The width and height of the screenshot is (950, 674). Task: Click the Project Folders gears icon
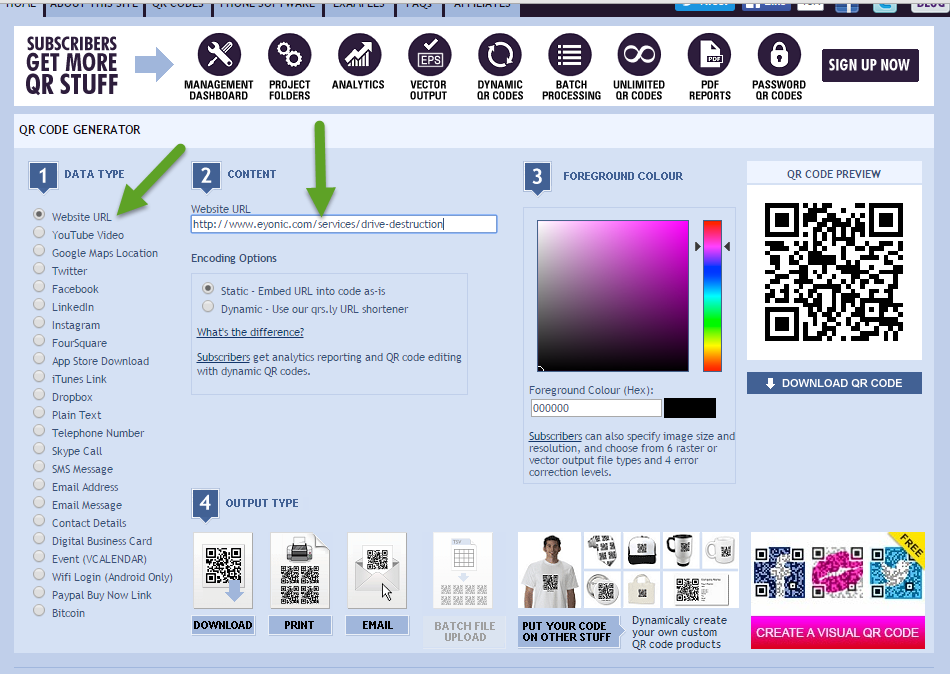tap(289, 55)
